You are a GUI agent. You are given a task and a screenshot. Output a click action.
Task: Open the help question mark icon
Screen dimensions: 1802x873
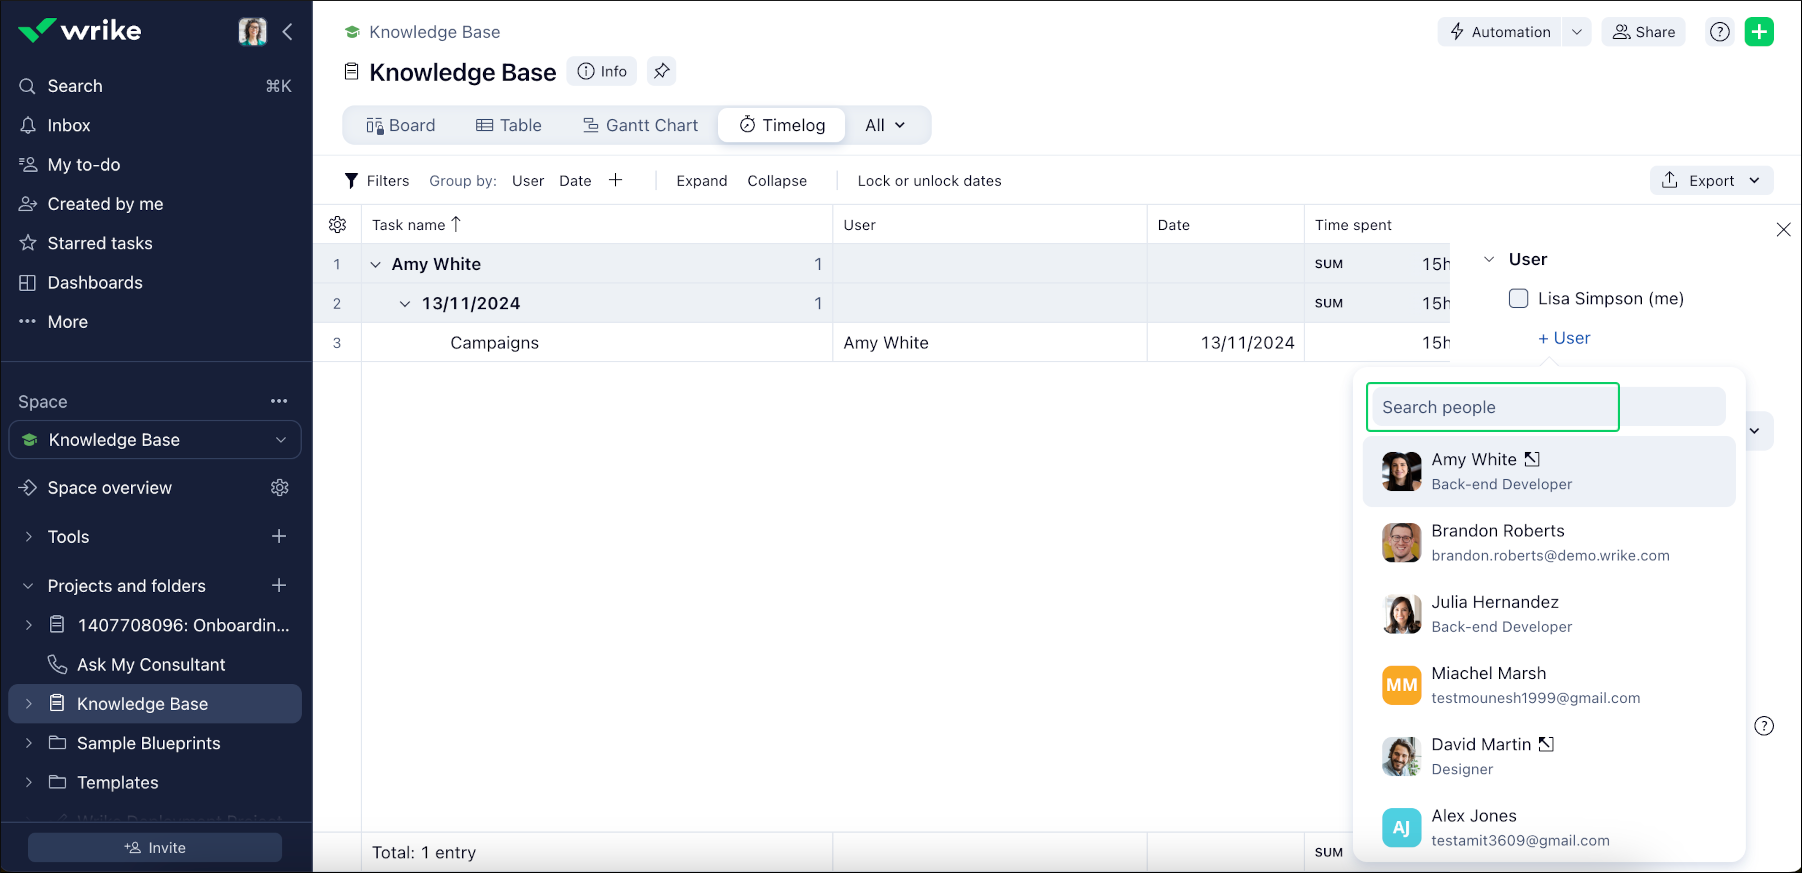[1719, 32]
